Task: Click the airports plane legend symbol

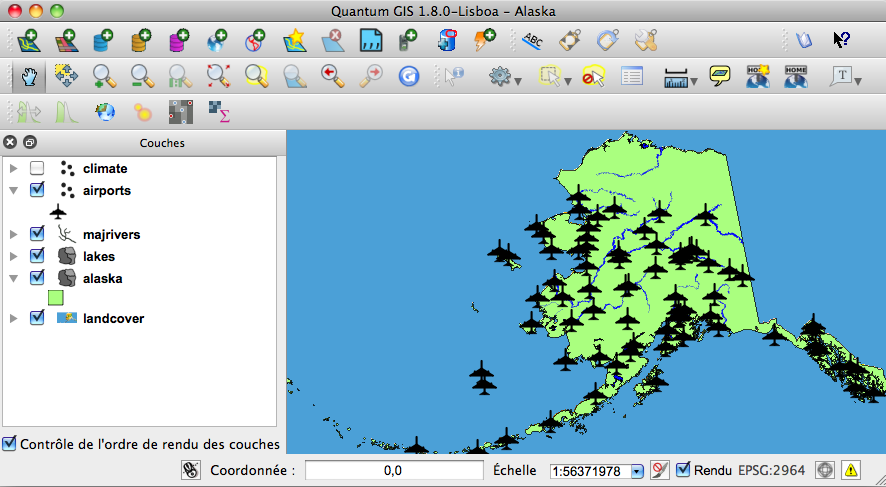Action: (x=58, y=212)
